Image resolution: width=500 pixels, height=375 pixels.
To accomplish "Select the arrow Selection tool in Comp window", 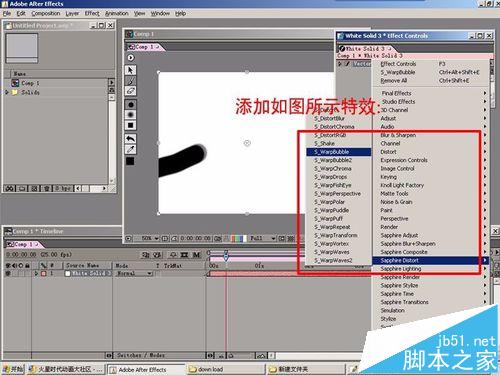I will click(130, 70).
